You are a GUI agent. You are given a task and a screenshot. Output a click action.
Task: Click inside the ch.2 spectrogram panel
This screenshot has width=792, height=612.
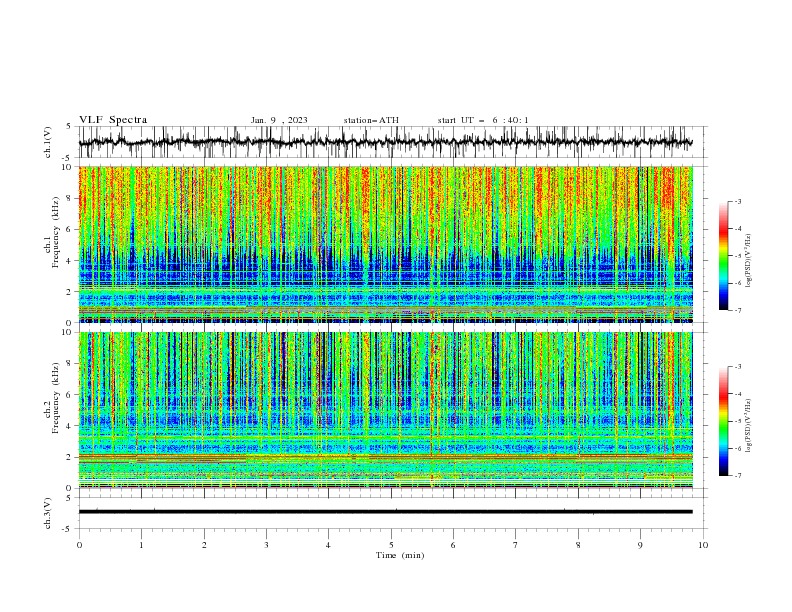point(386,410)
